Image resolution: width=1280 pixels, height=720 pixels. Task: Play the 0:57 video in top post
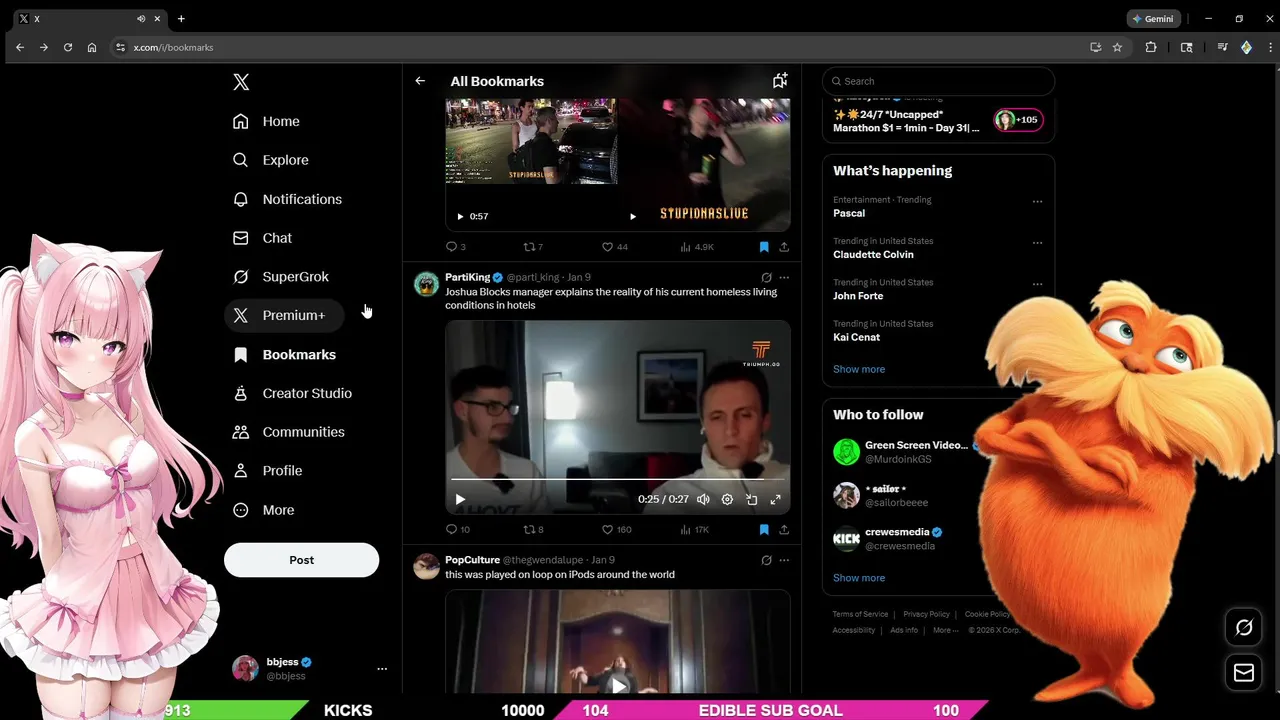click(460, 216)
